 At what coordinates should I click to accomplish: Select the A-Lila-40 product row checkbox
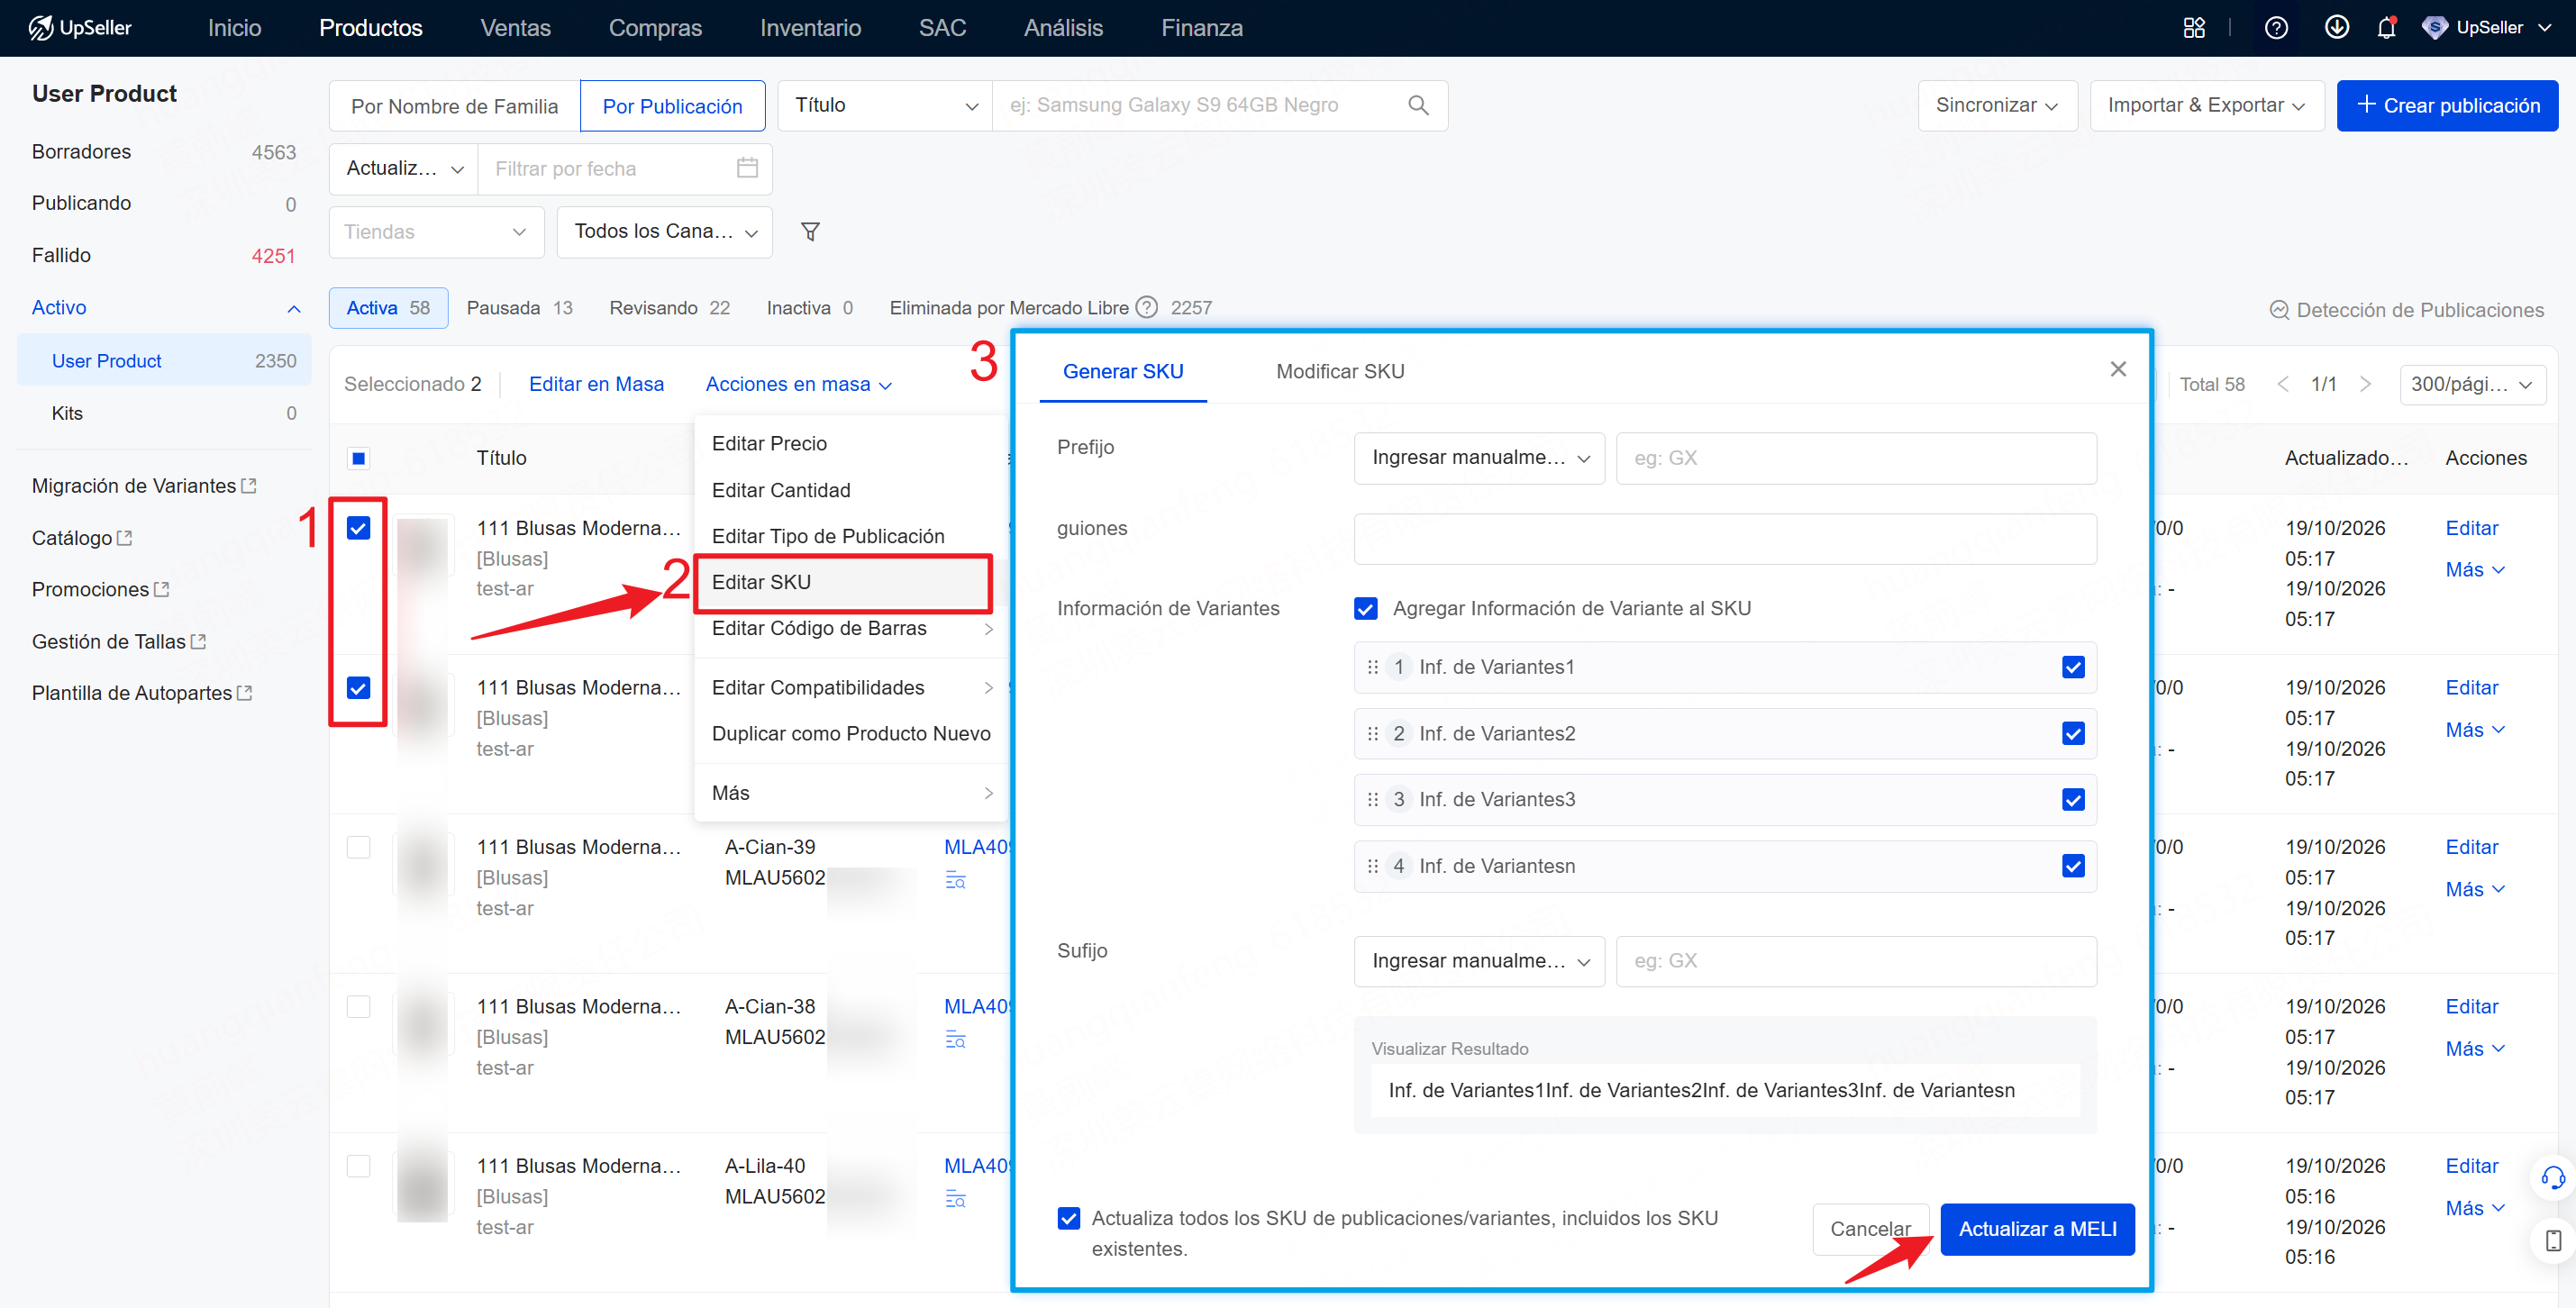click(x=358, y=1166)
